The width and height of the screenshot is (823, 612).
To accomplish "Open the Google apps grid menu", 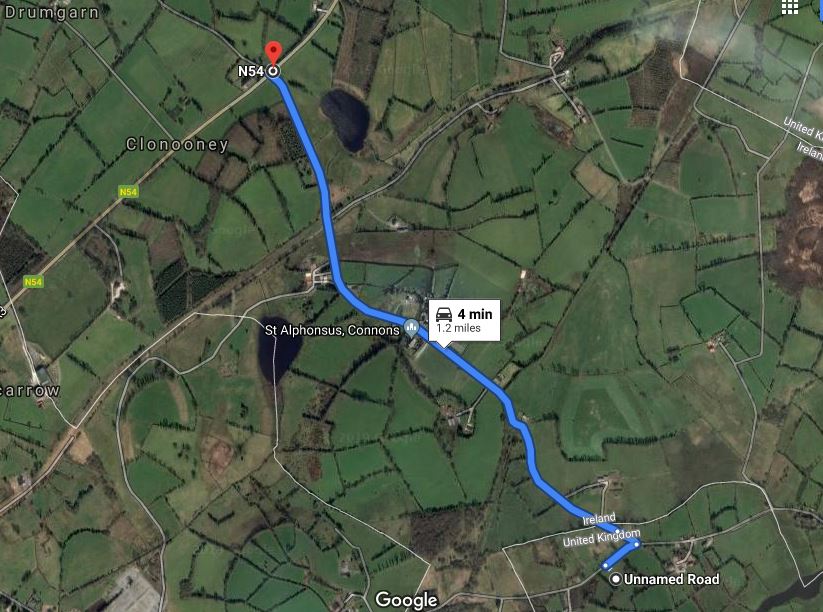I will 790,7.
